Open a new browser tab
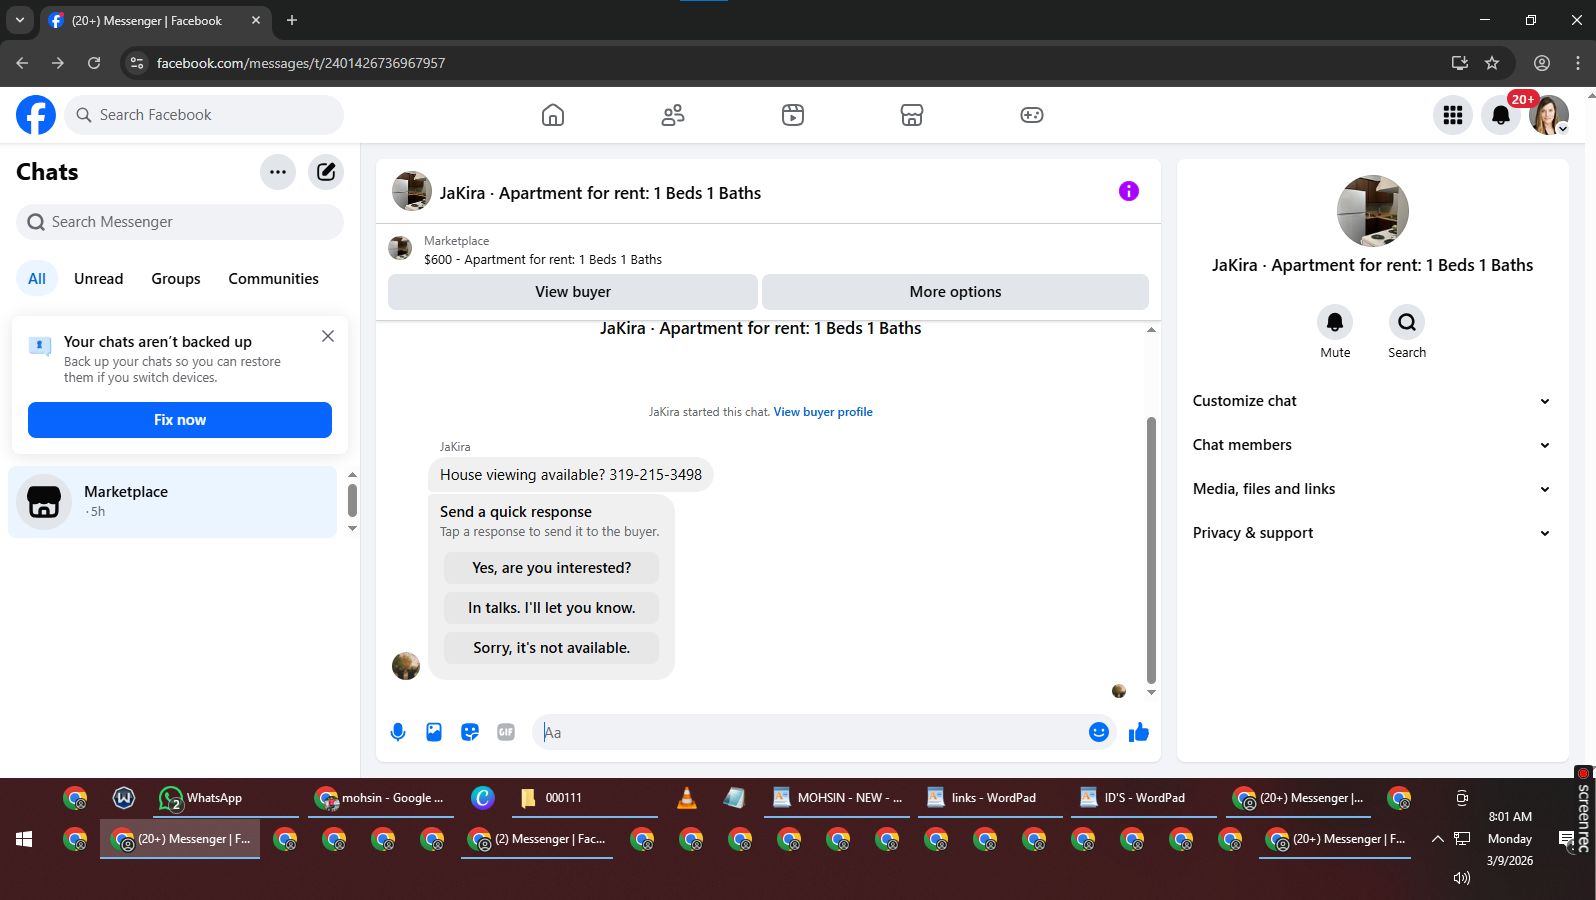Viewport: 1596px width, 900px height. 292,20
